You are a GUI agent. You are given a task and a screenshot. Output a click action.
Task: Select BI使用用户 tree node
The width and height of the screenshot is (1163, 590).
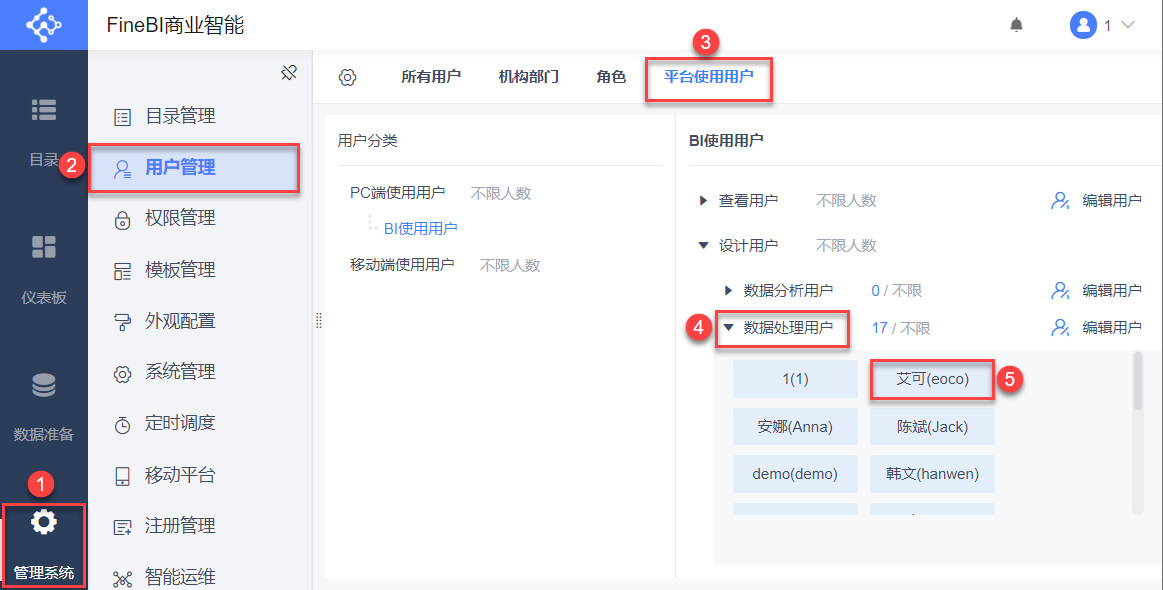(421, 229)
